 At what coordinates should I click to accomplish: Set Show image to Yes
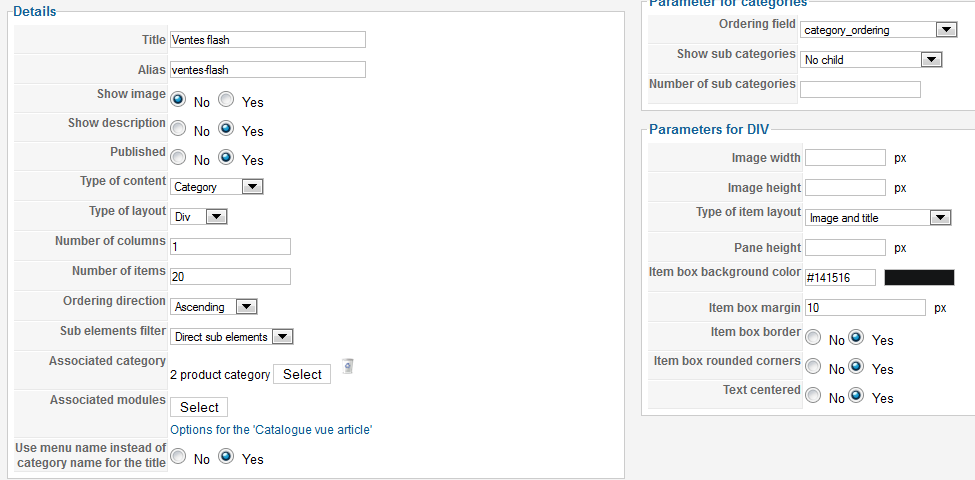coord(226,100)
